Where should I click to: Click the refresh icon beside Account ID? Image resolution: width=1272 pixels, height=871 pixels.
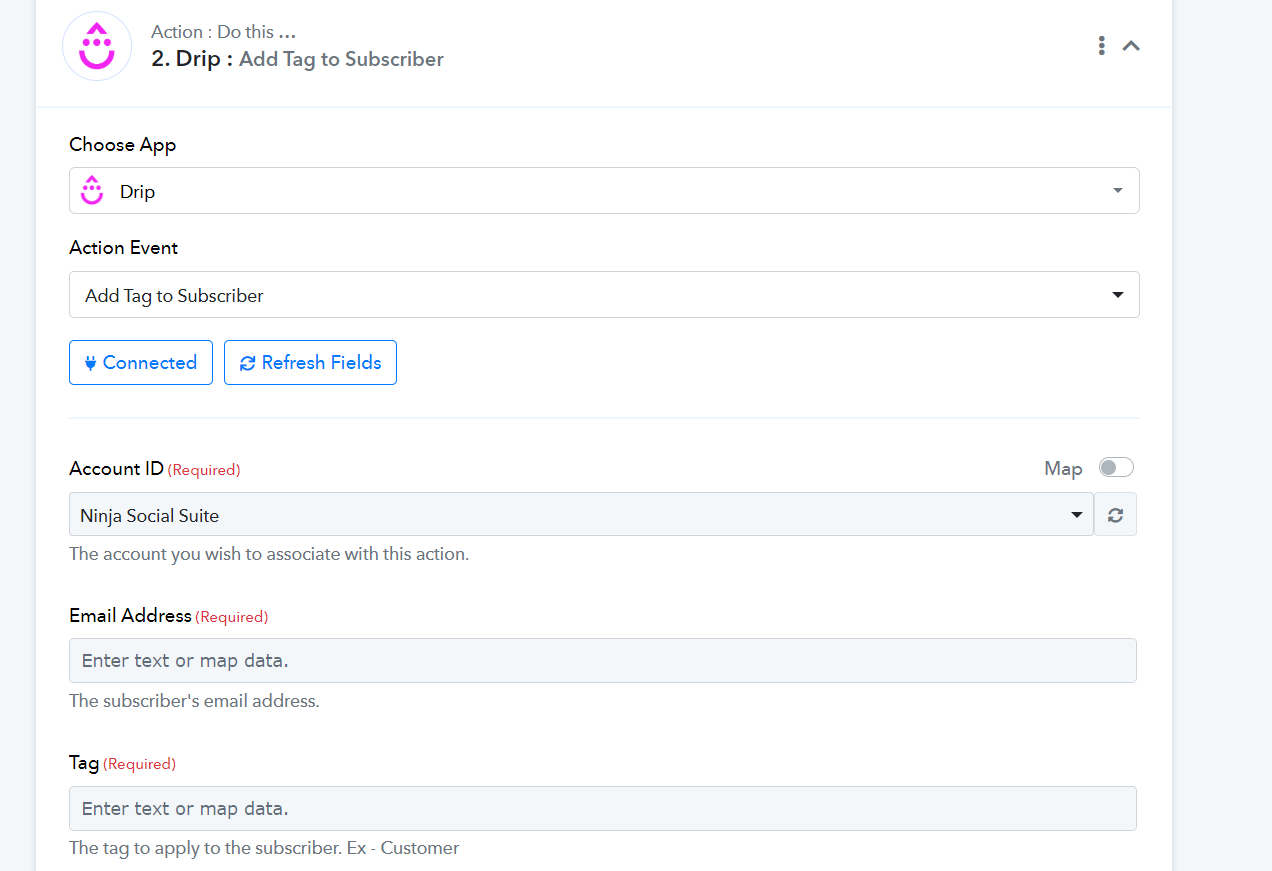tap(1116, 515)
